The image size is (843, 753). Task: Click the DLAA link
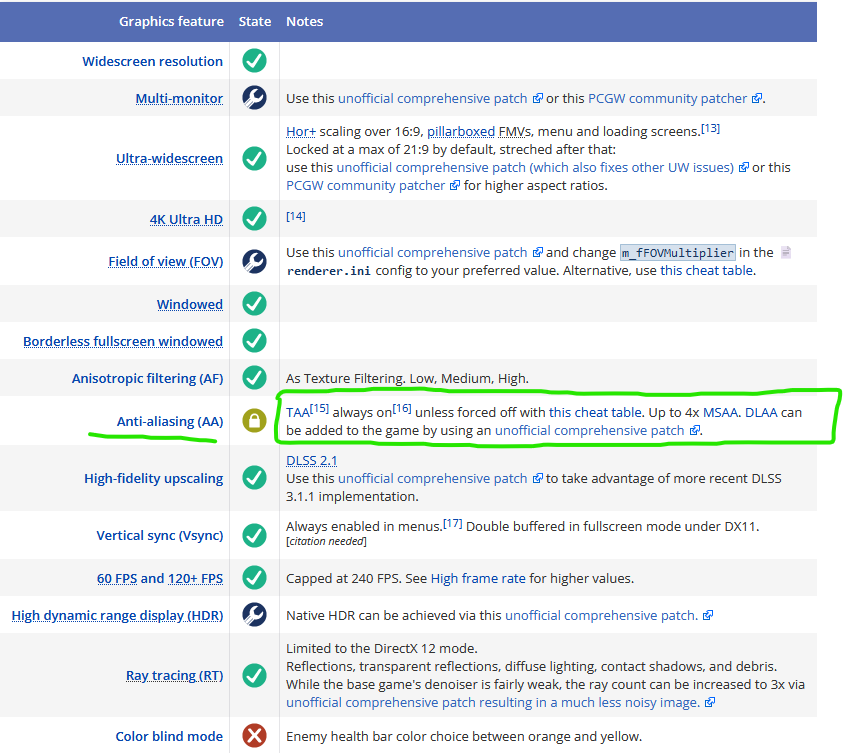tap(761, 412)
